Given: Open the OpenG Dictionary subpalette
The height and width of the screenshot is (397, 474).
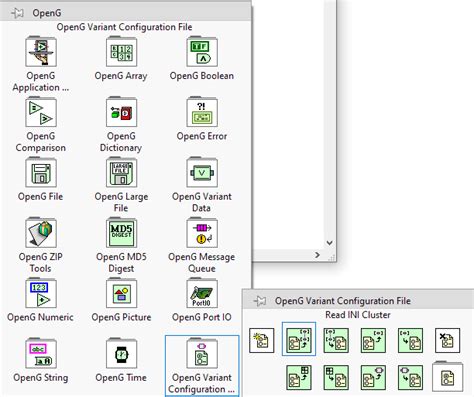Looking at the screenshot, I should [121, 112].
